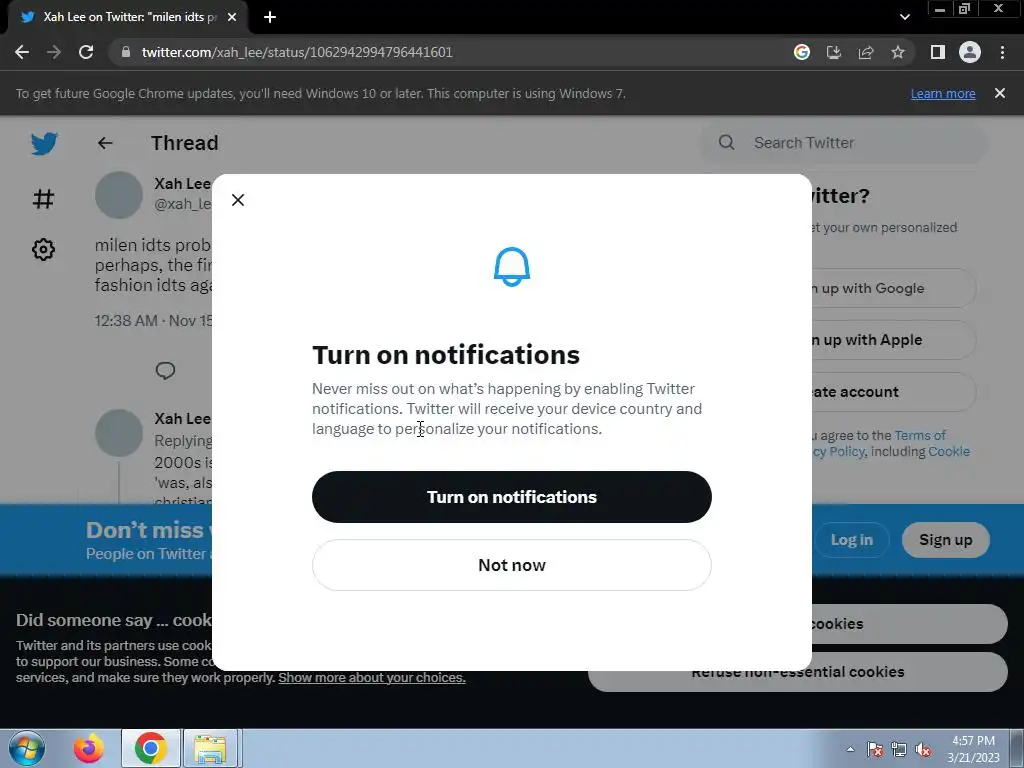This screenshot has width=1024, height=768.
Task: Show hidden system tray icons
Action: [x=850, y=749]
